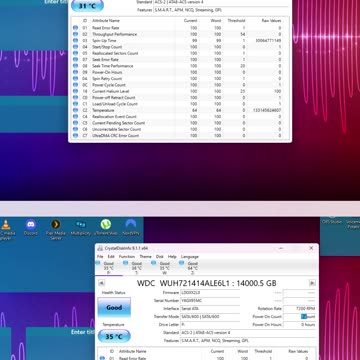Click status icon beside Reallocated Sectors Count
Screen dimensions: 360x360
point(75,53)
